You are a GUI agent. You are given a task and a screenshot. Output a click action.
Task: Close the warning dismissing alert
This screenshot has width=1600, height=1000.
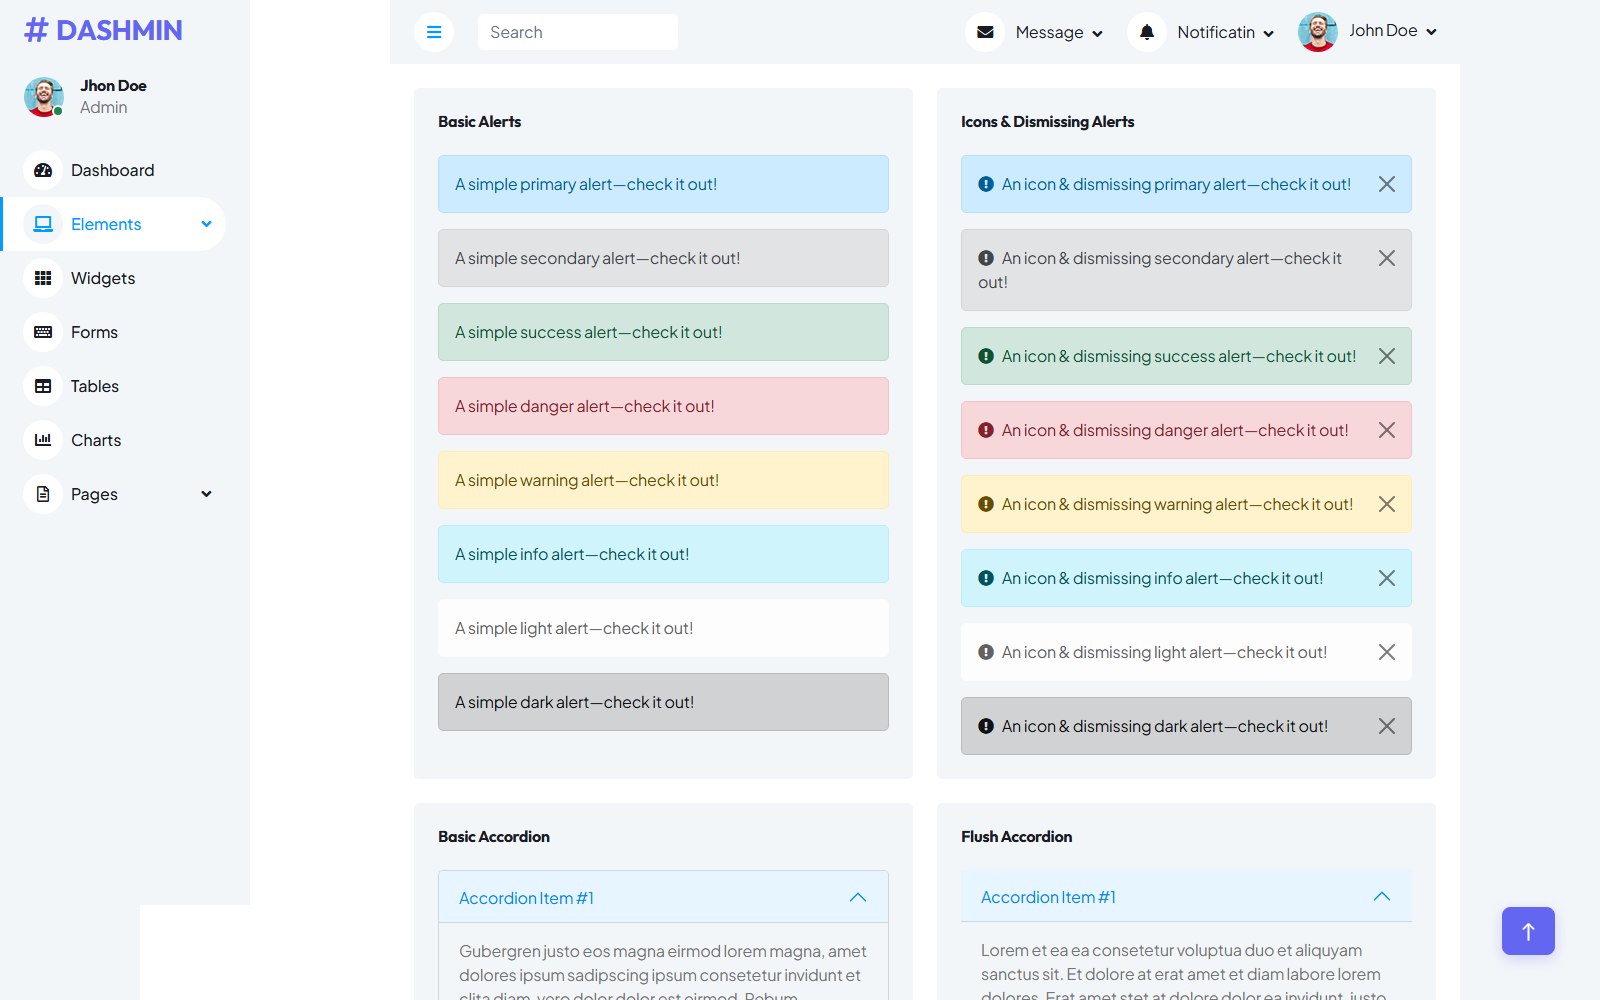point(1387,504)
